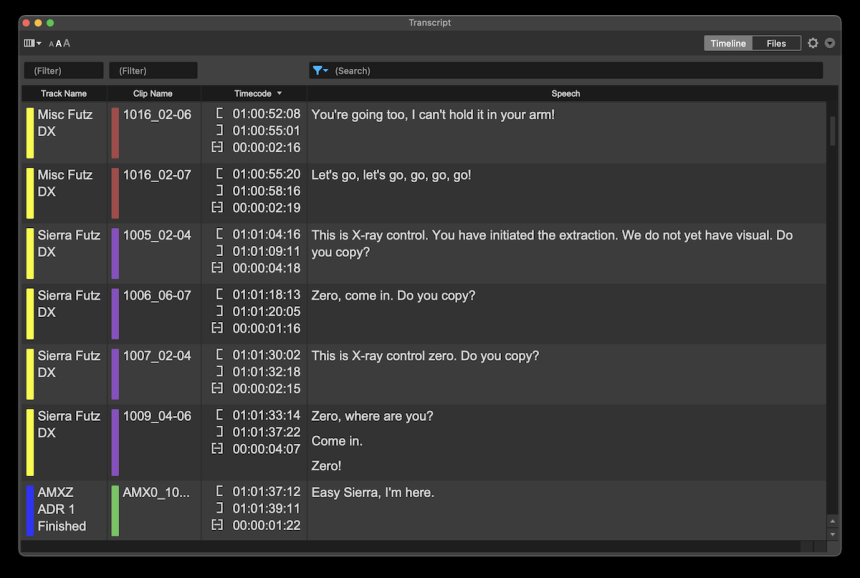The width and height of the screenshot is (860, 578).
Task: Click the Track Name column header
Action: point(65,93)
